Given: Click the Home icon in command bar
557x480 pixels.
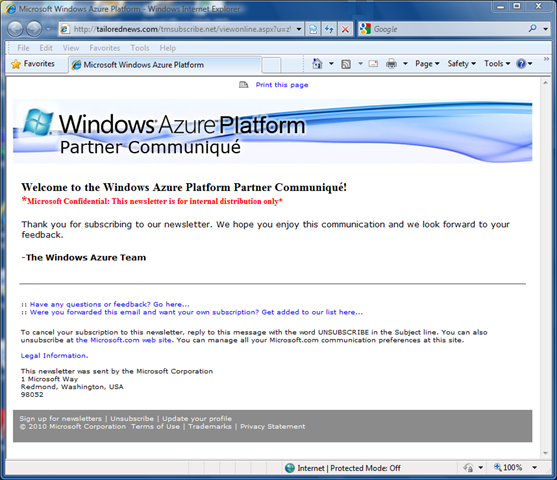Looking at the screenshot, I should [x=317, y=64].
